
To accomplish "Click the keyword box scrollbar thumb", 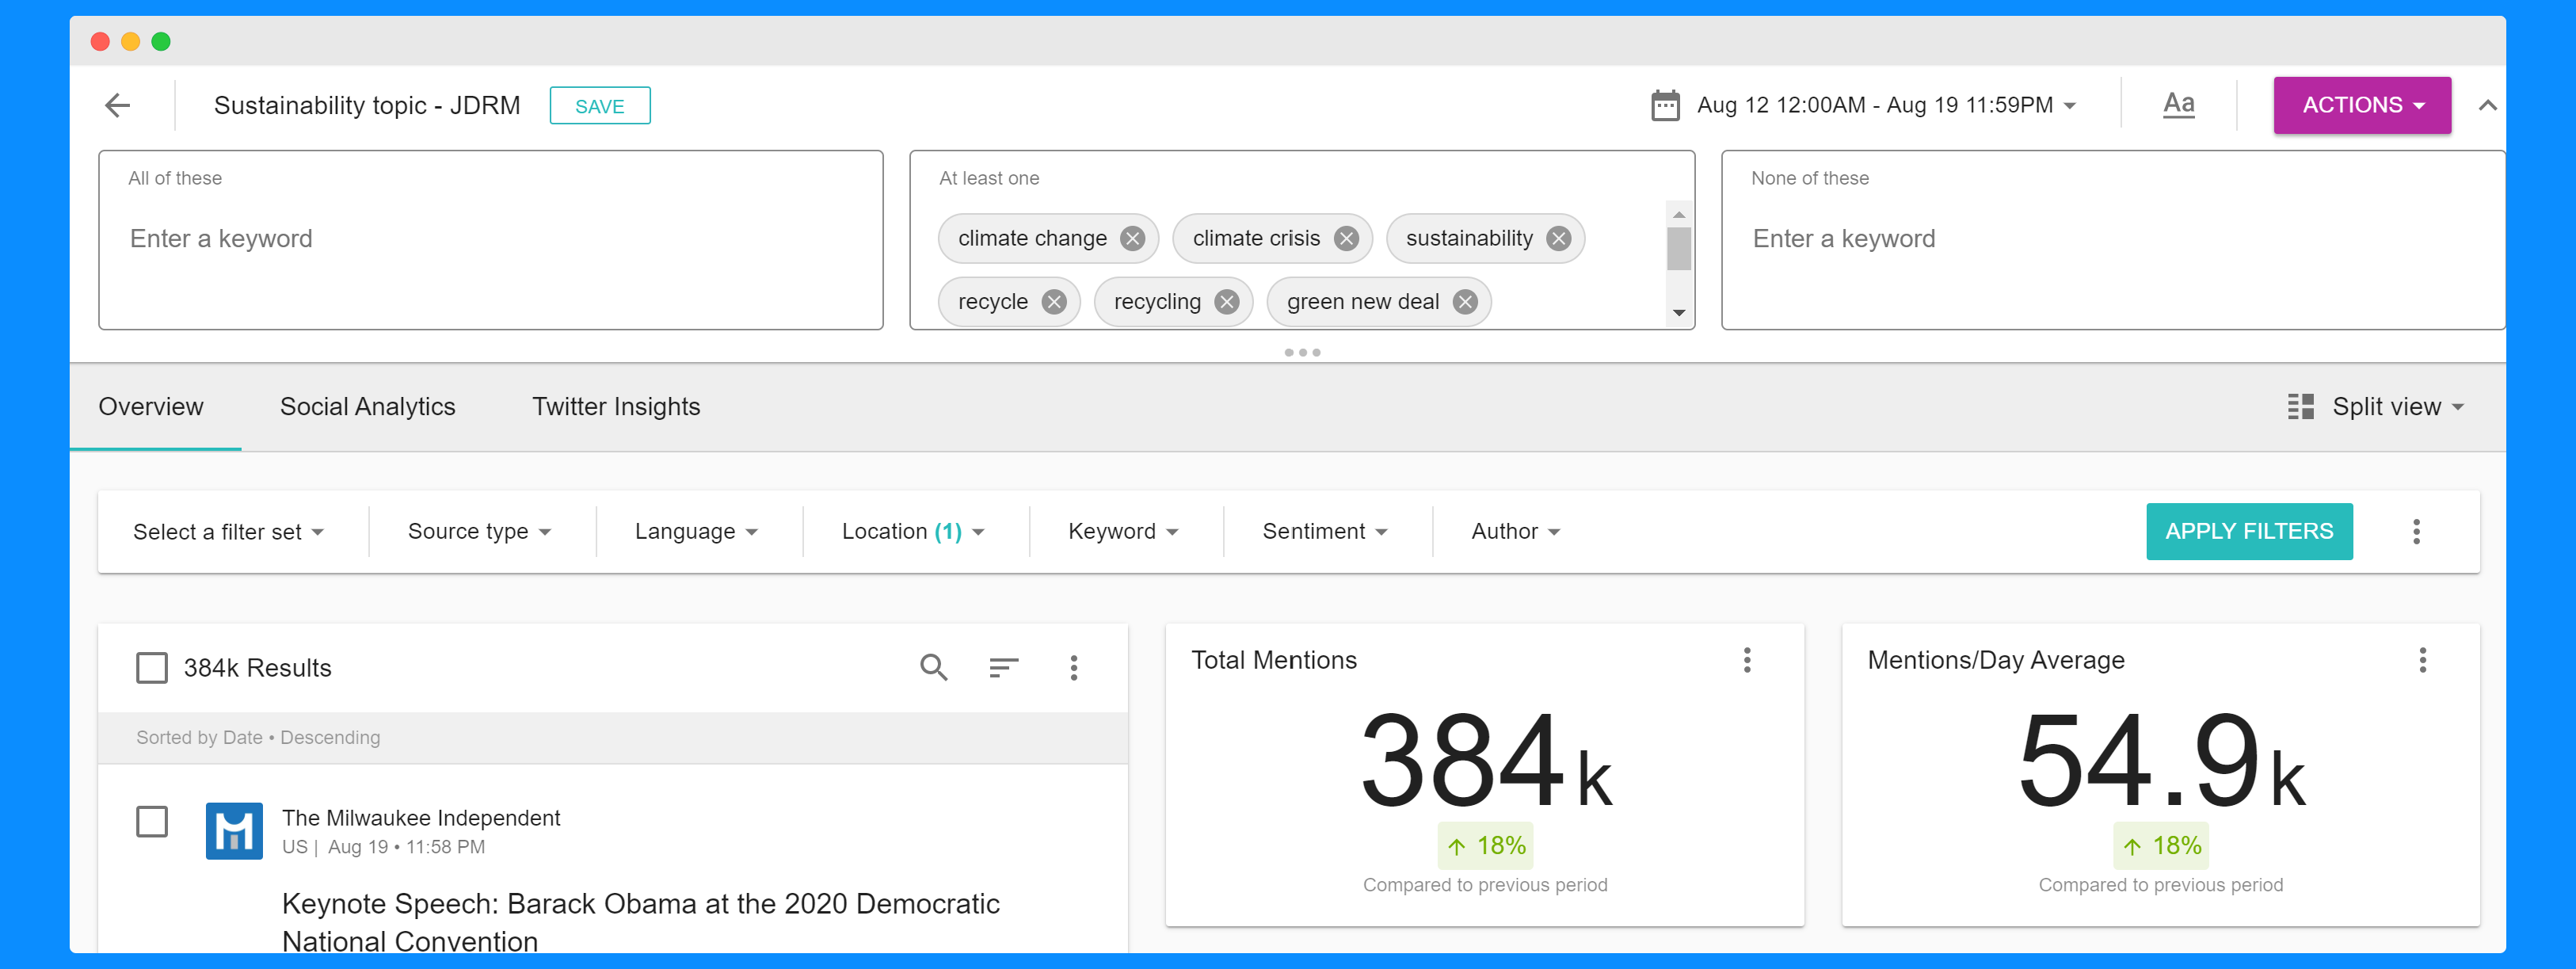I will pos(1678,249).
